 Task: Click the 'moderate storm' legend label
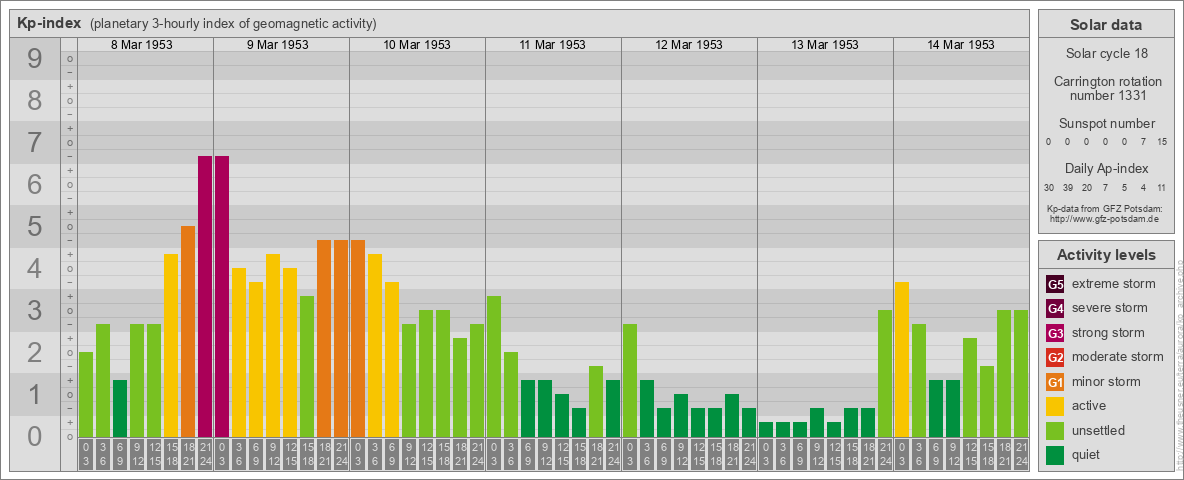[x=1118, y=356]
